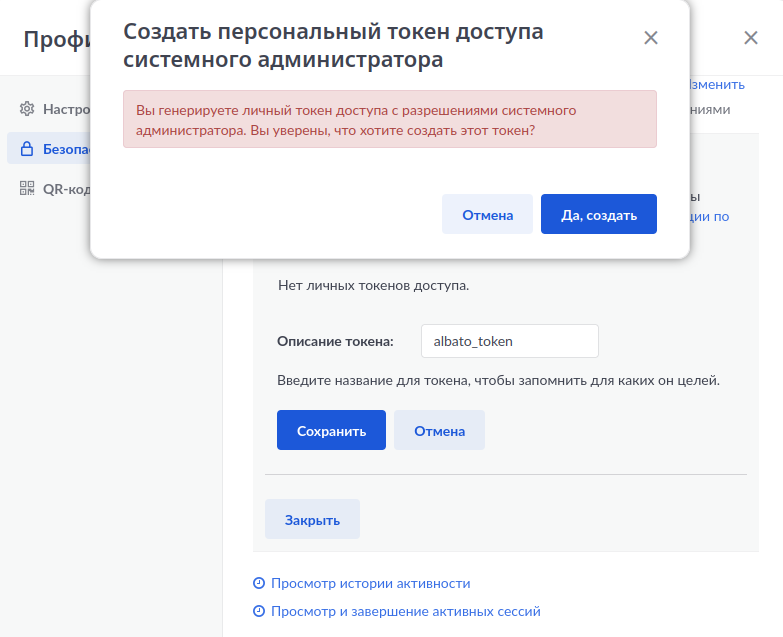Image resolution: width=783 pixels, height=637 pixels.
Task: Select the QR-код sidebar tab label
Action: 66,189
